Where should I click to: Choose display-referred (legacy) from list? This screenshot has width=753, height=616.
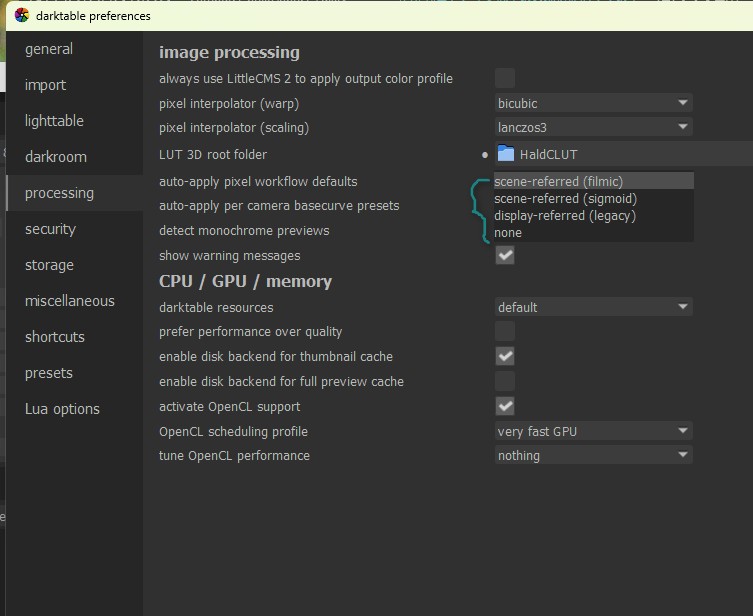click(565, 215)
